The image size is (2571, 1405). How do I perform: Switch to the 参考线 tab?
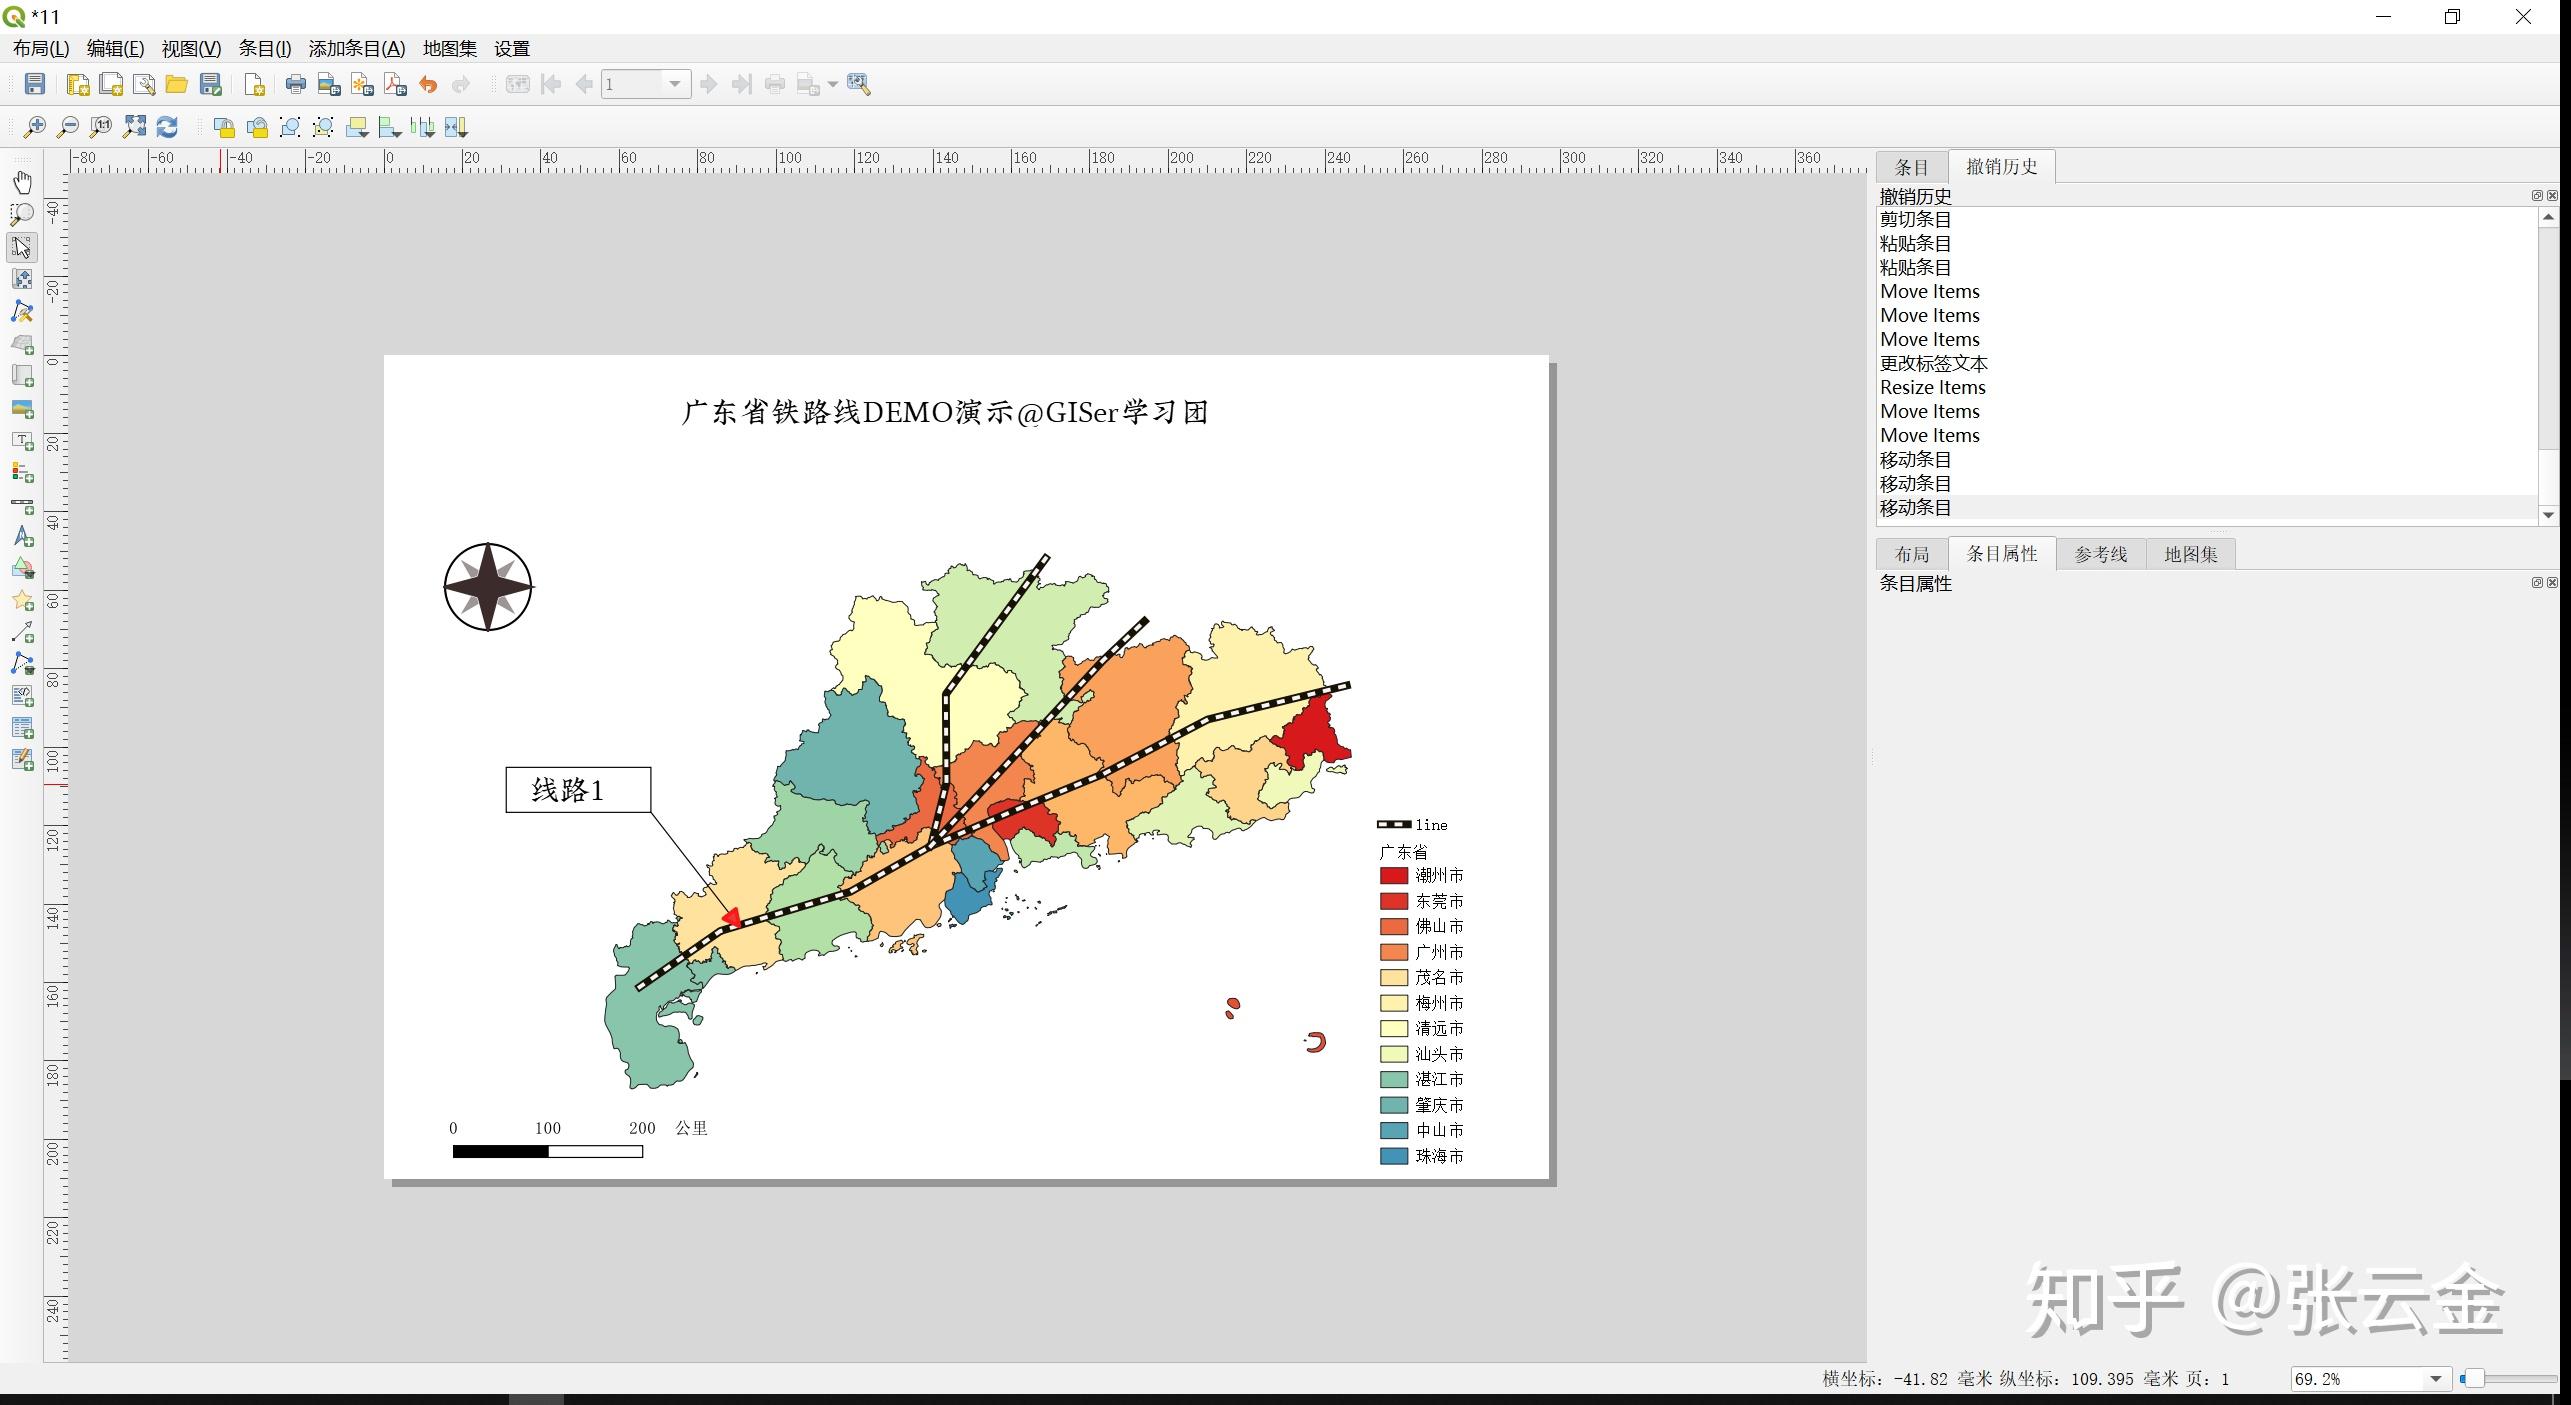(x=2100, y=554)
